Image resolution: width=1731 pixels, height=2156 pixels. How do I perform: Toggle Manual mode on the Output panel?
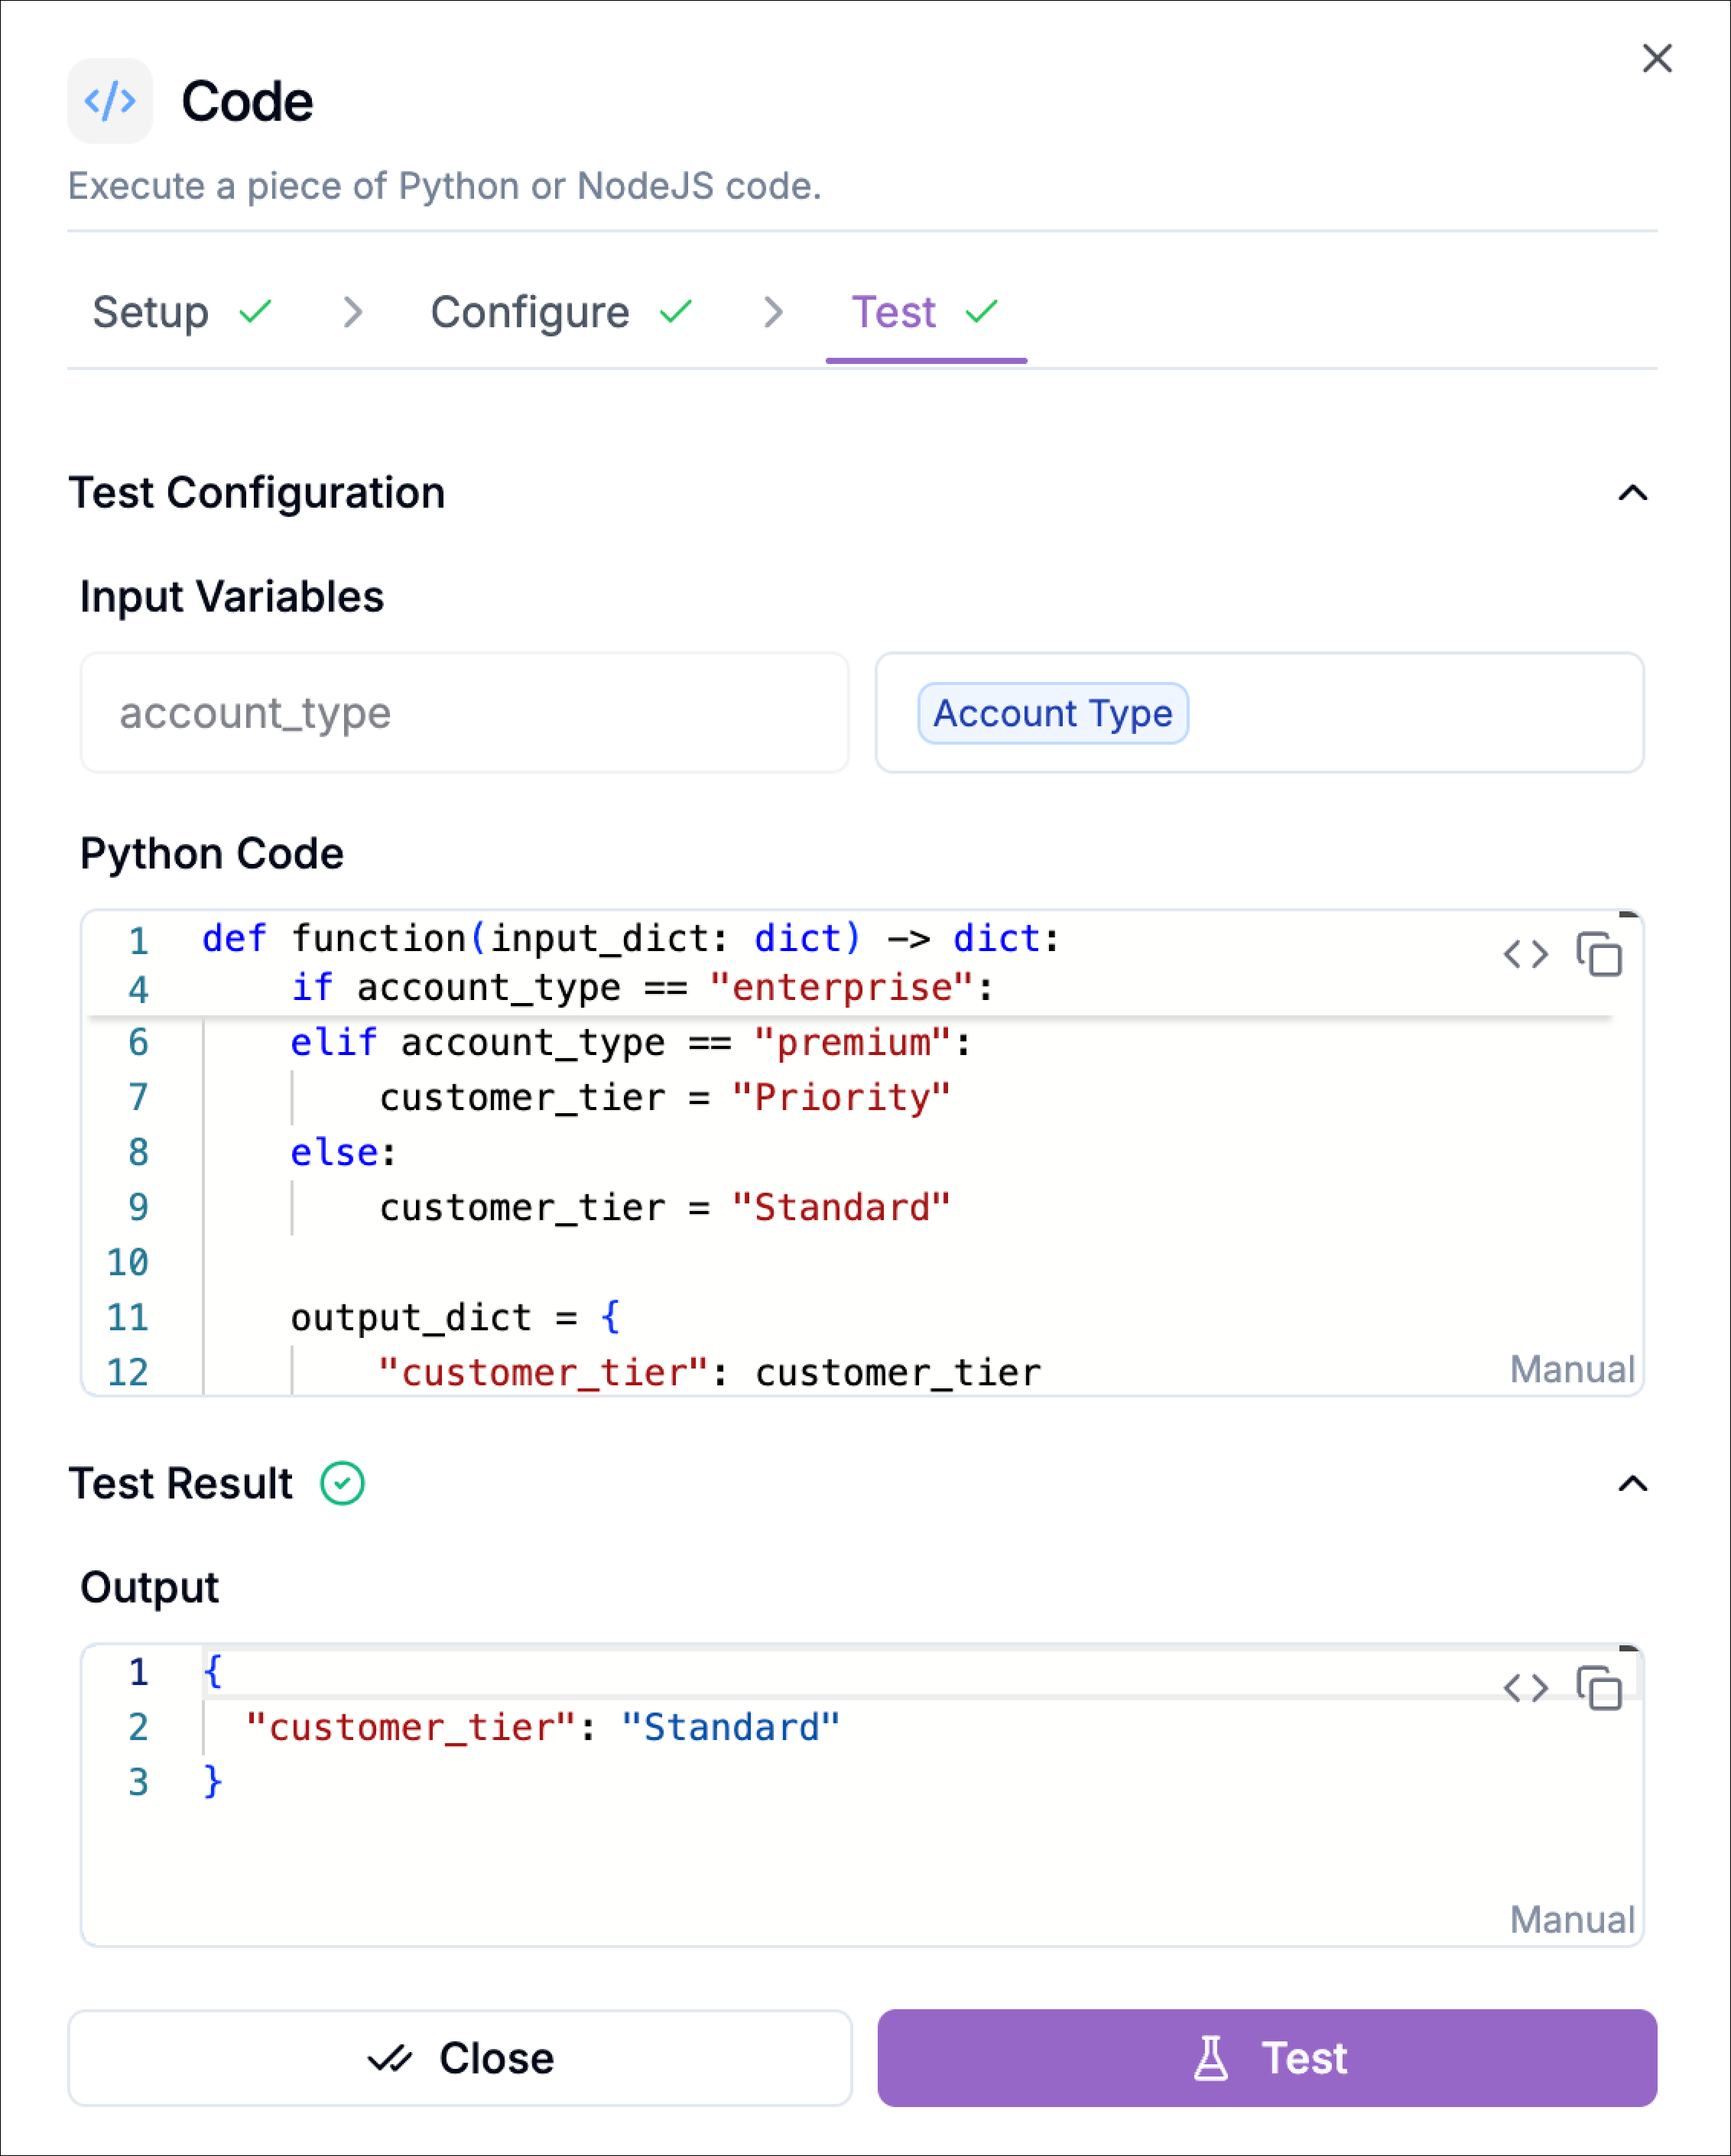click(x=1572, y=1920)
